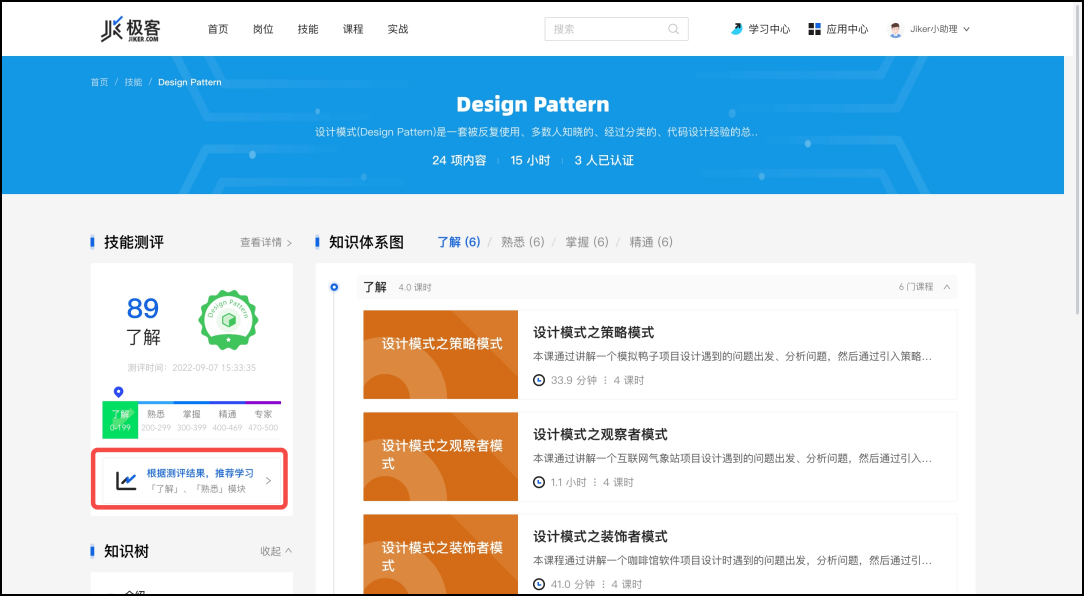Click the 极客 JIKER.COM logo
Image resolution: width=1084 pixels, height=596 pixels.
(130, 29)
